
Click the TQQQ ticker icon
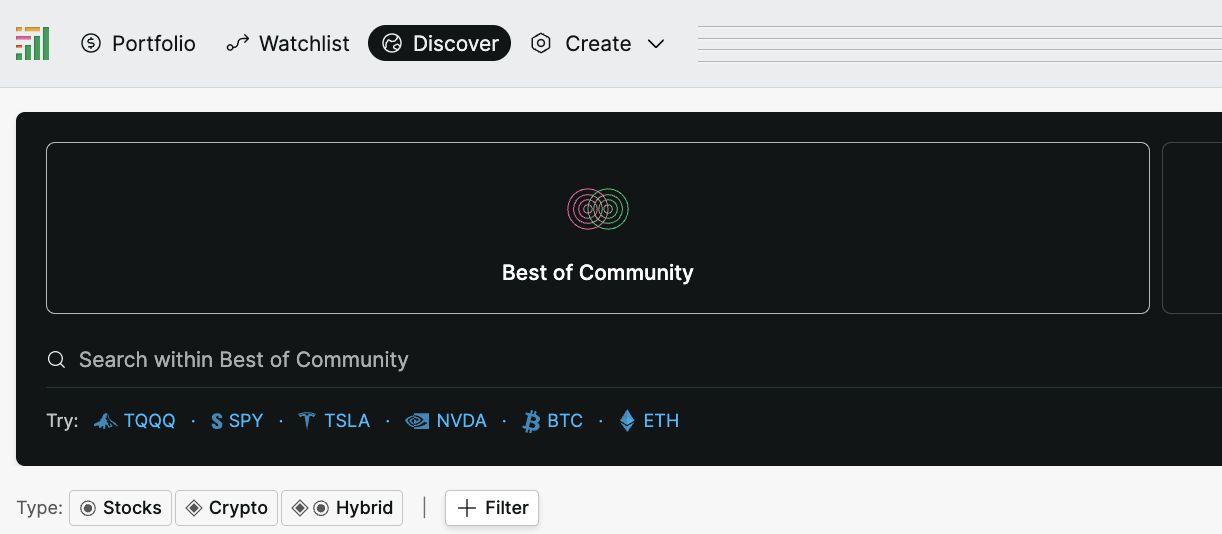(x=106, y=421)
